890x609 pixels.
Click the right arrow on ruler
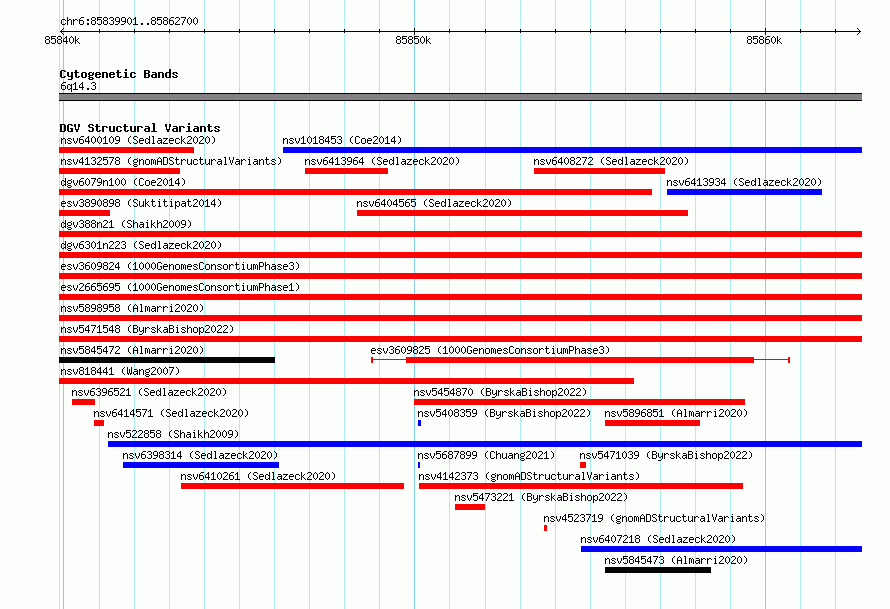(858, 31)
